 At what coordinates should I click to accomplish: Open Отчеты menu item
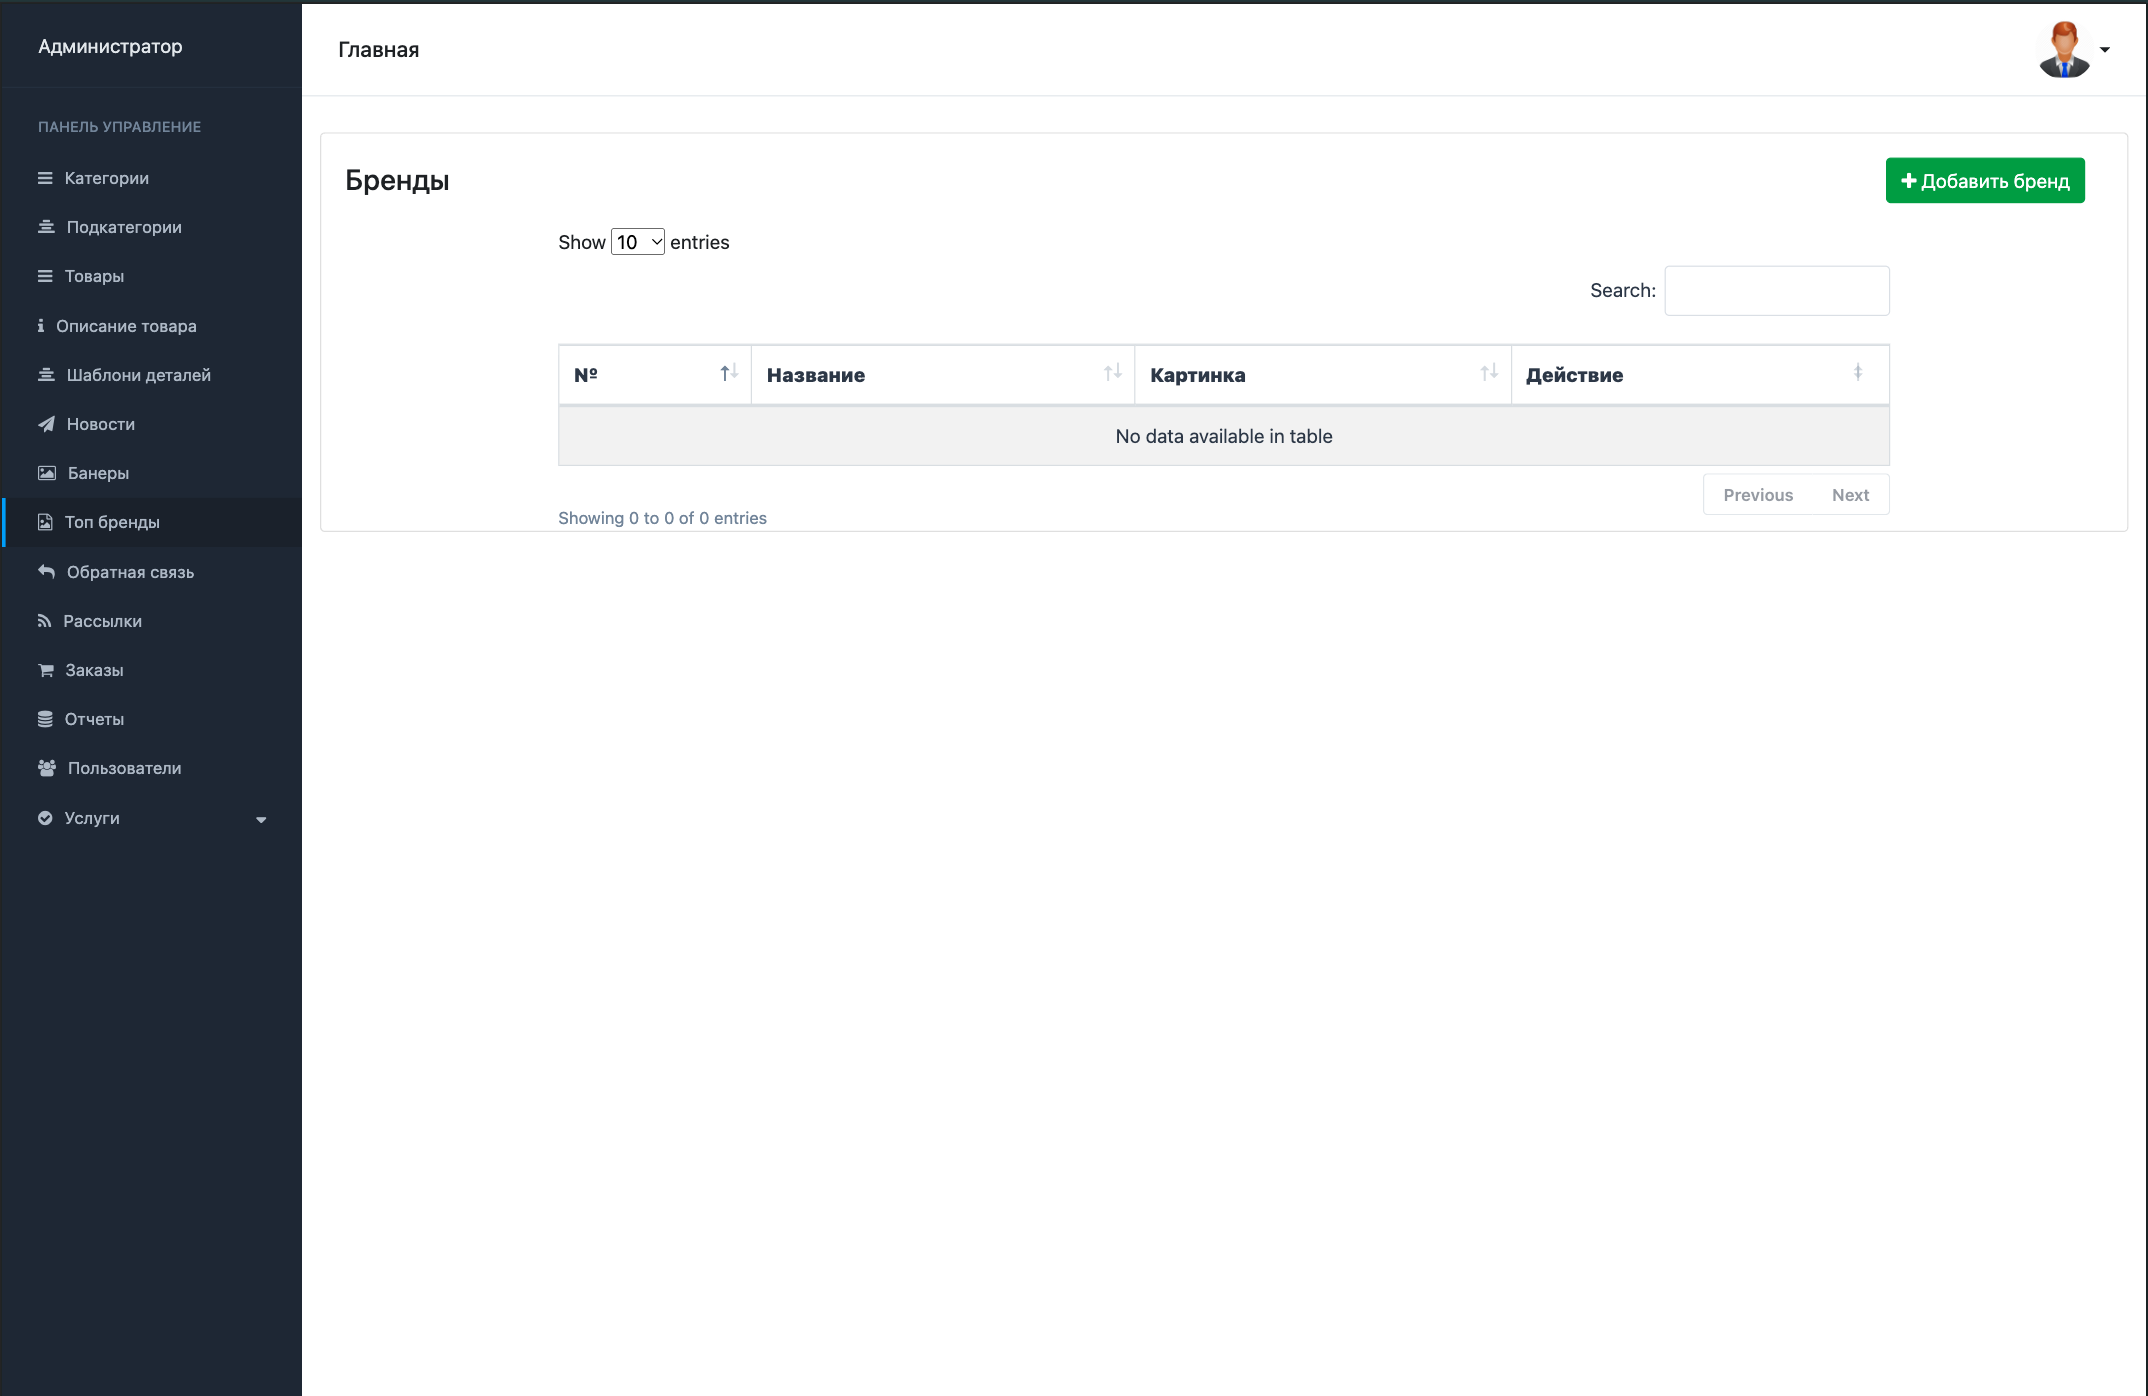click(x=152, y=719)
